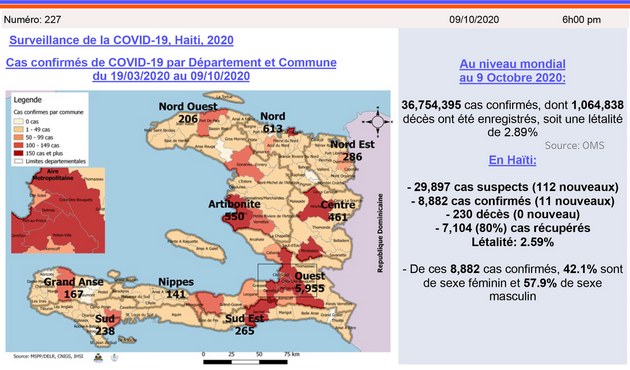630x370 pixels.
Task: Click the '1 - 49 cas' legend swatch
Action: 18,129
